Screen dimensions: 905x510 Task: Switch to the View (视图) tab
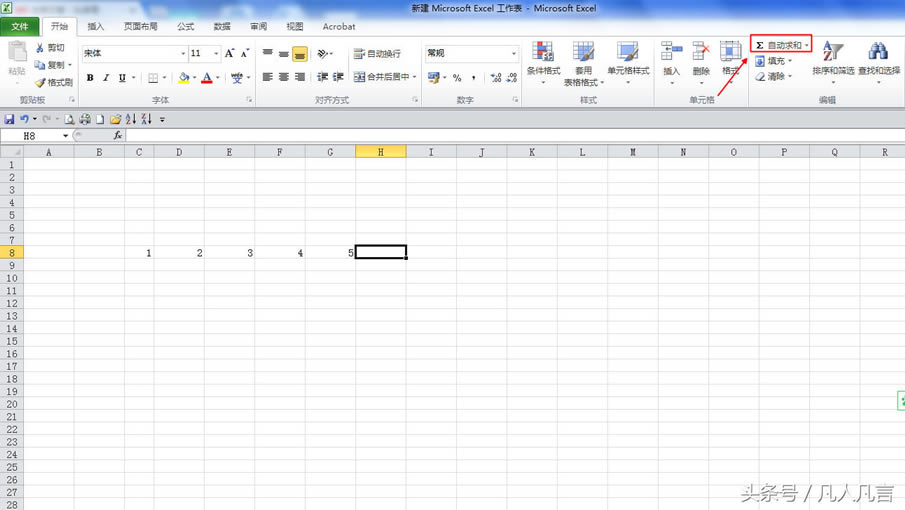click(294, 27)
